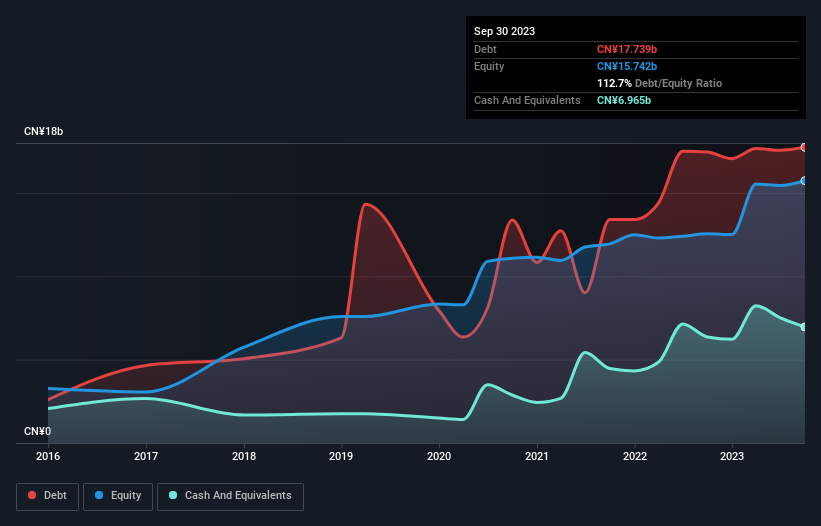Click the blue Equity legend dot
The height and width of the screenshot is (526, 821).
(x=99, y=495)
